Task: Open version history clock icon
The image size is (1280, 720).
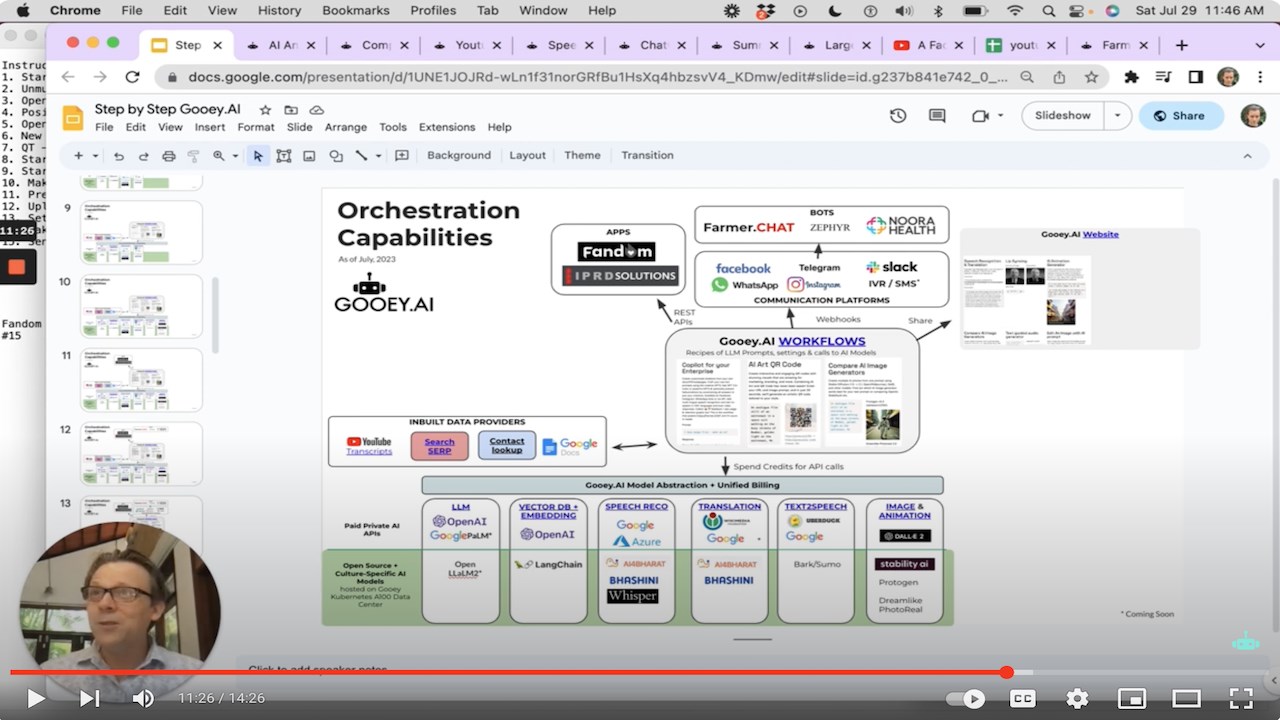Action: click(898, 116)
